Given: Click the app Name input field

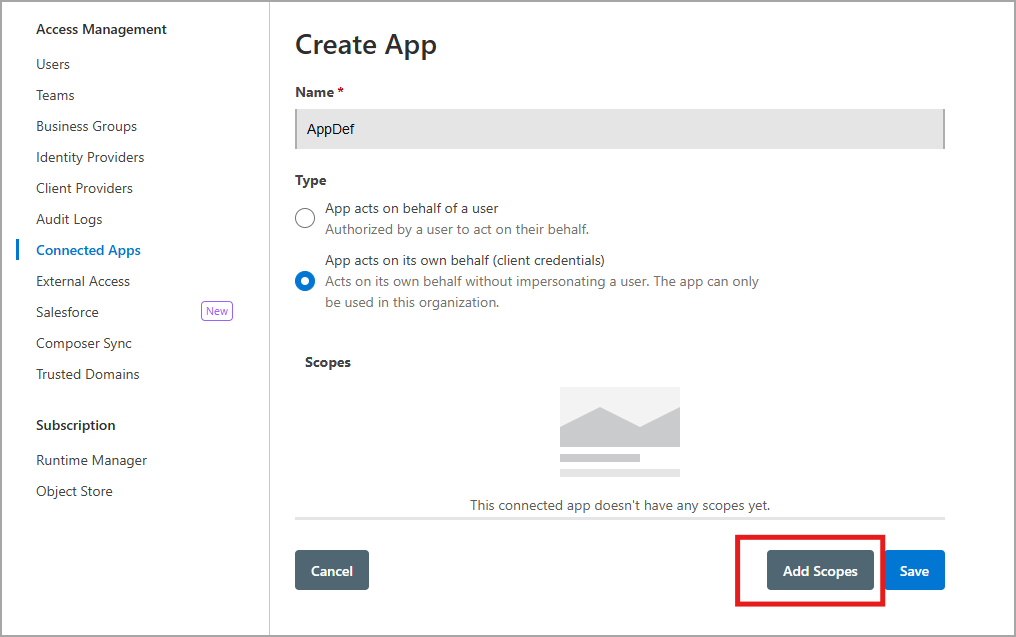Looking at the screenshot, I should (x=619, y=130).
